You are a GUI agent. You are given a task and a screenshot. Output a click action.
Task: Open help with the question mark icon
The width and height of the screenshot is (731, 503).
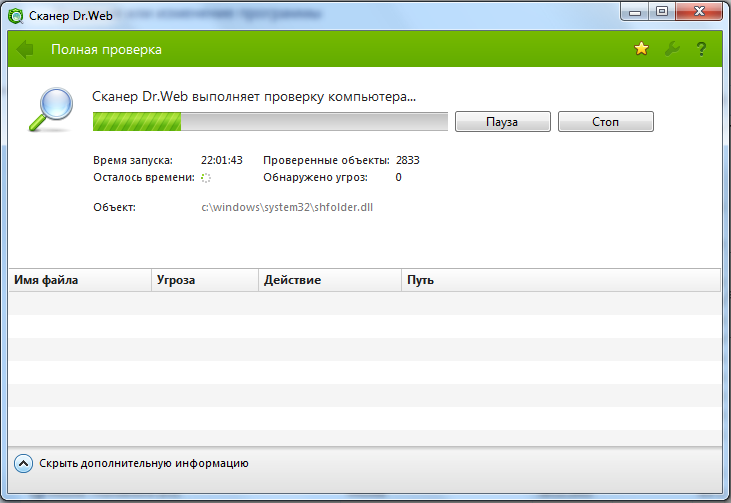[x=702, y=50]
